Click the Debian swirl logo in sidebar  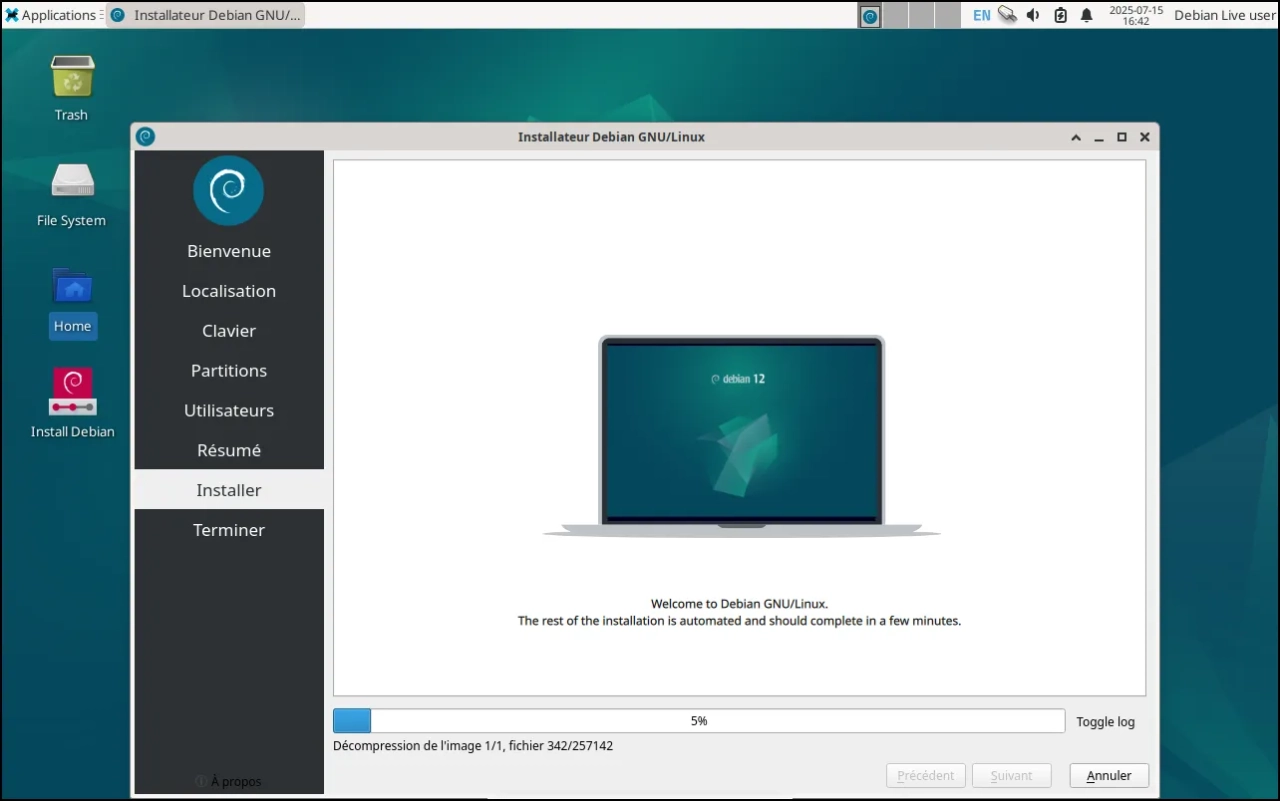pyautogui.click(x=228, y=190)
